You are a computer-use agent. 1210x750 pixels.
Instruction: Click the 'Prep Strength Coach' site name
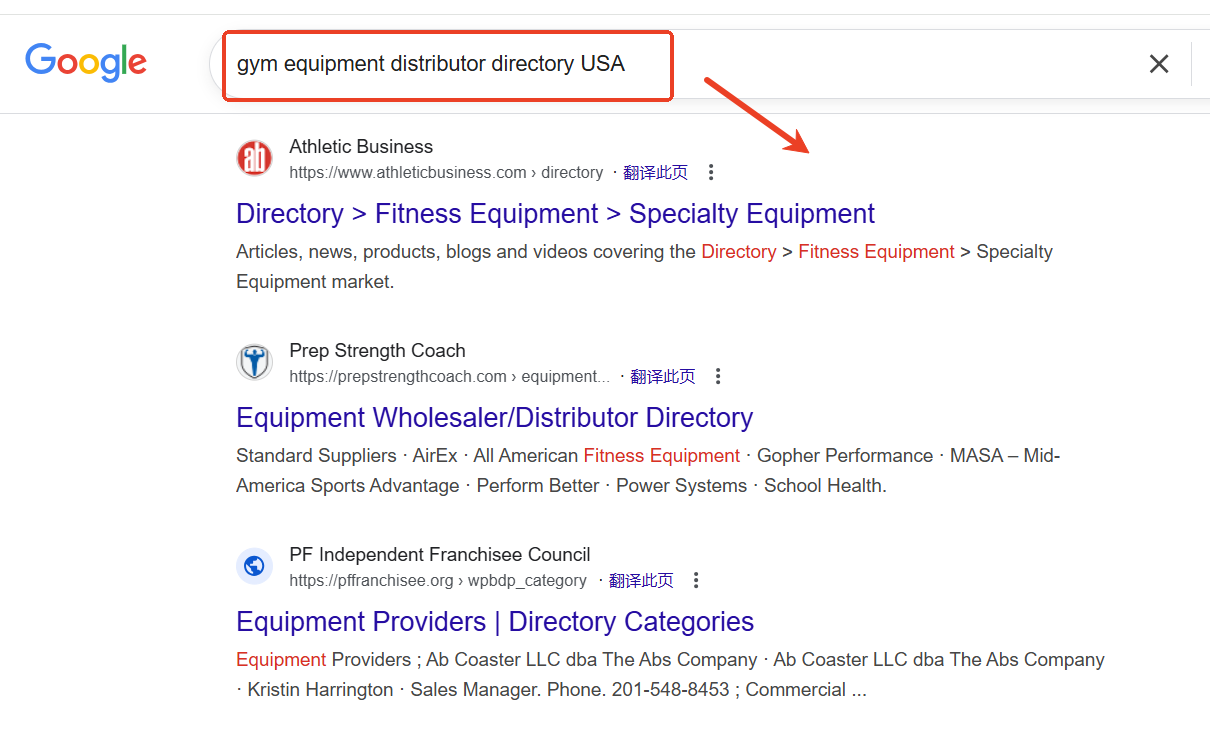coord(377,351)
